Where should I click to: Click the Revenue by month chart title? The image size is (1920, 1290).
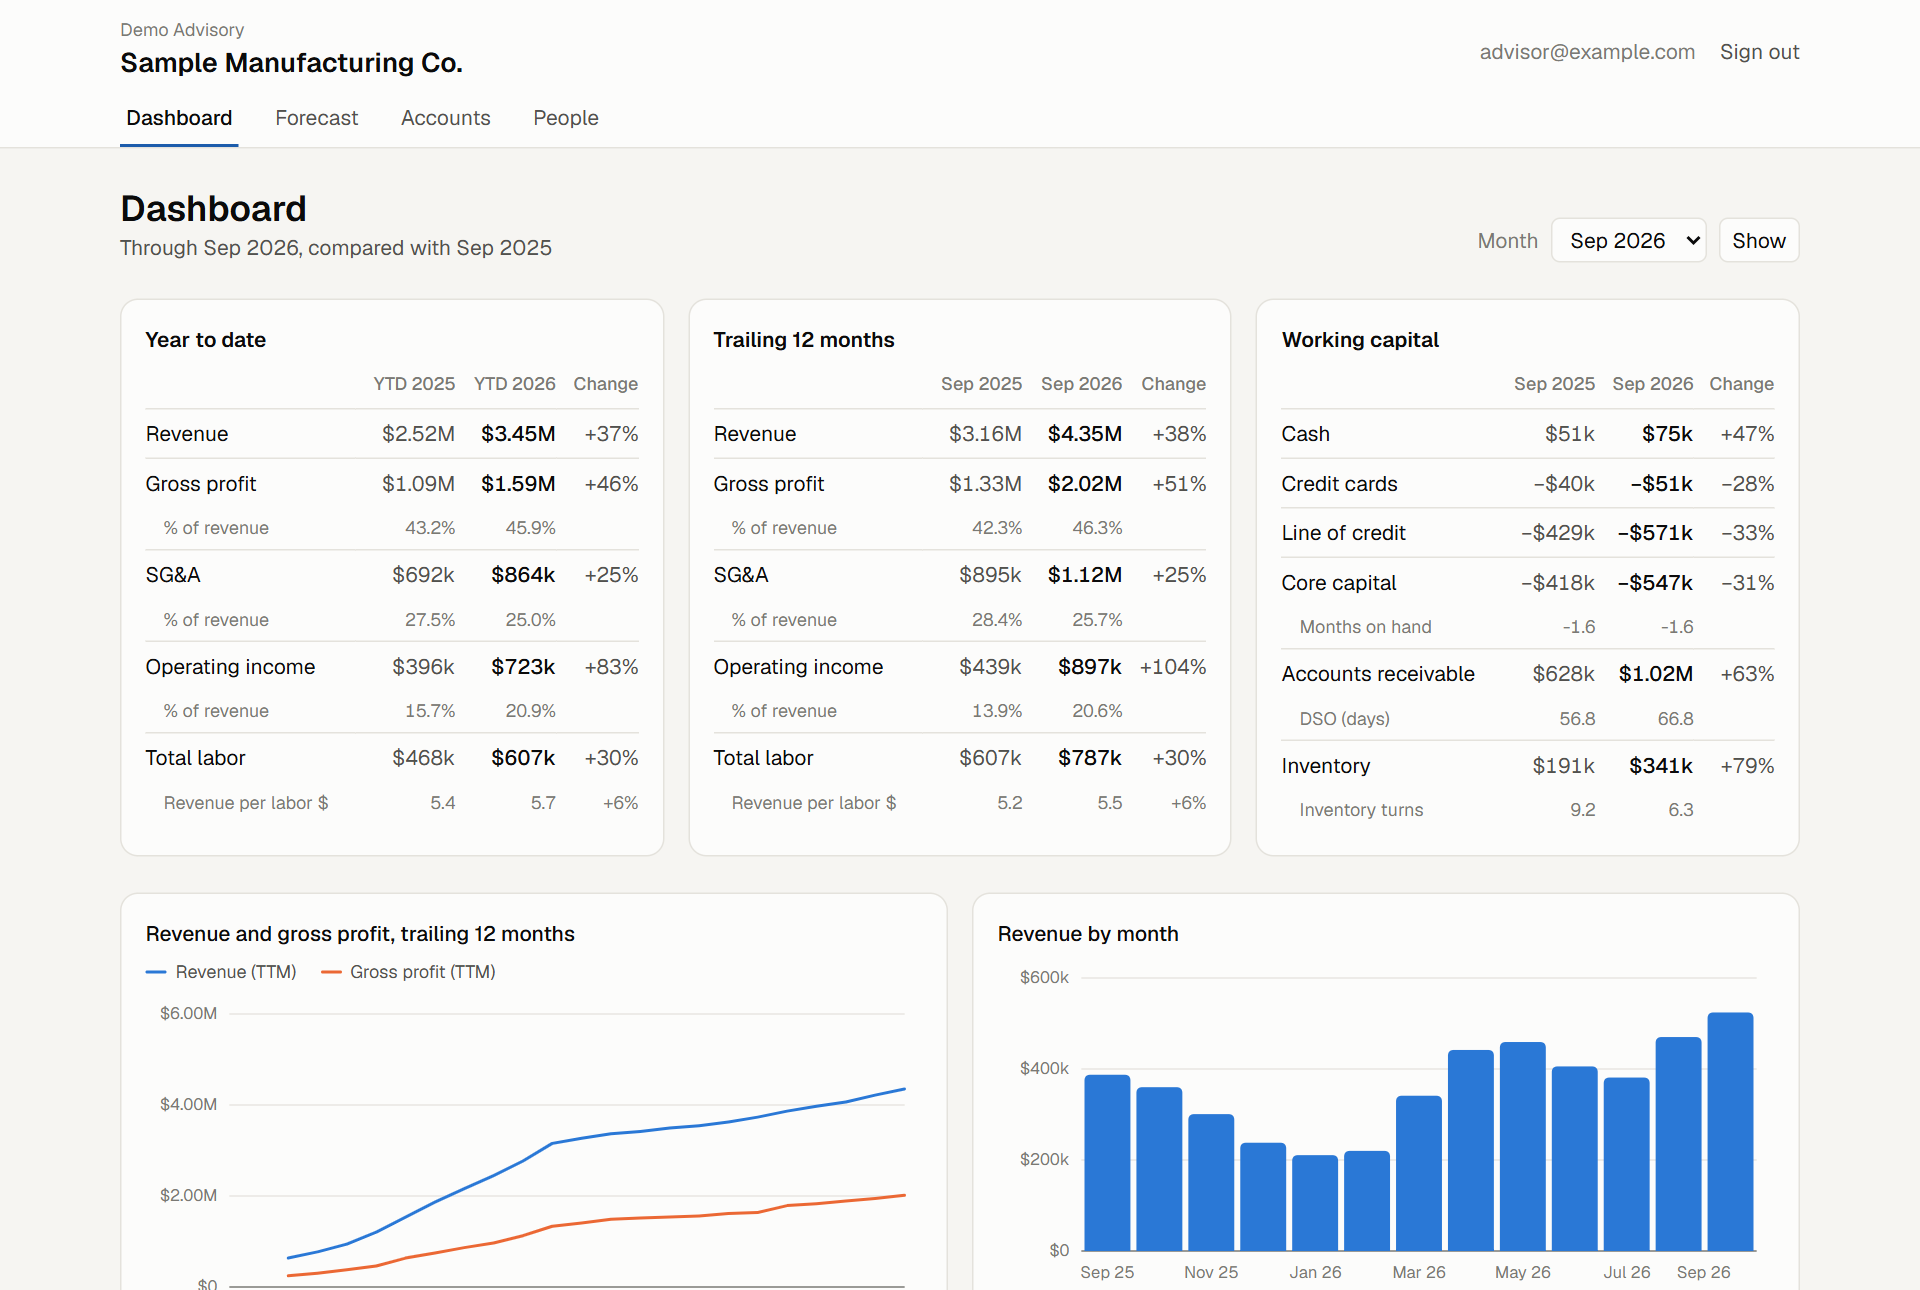(x=1088, y=934)
